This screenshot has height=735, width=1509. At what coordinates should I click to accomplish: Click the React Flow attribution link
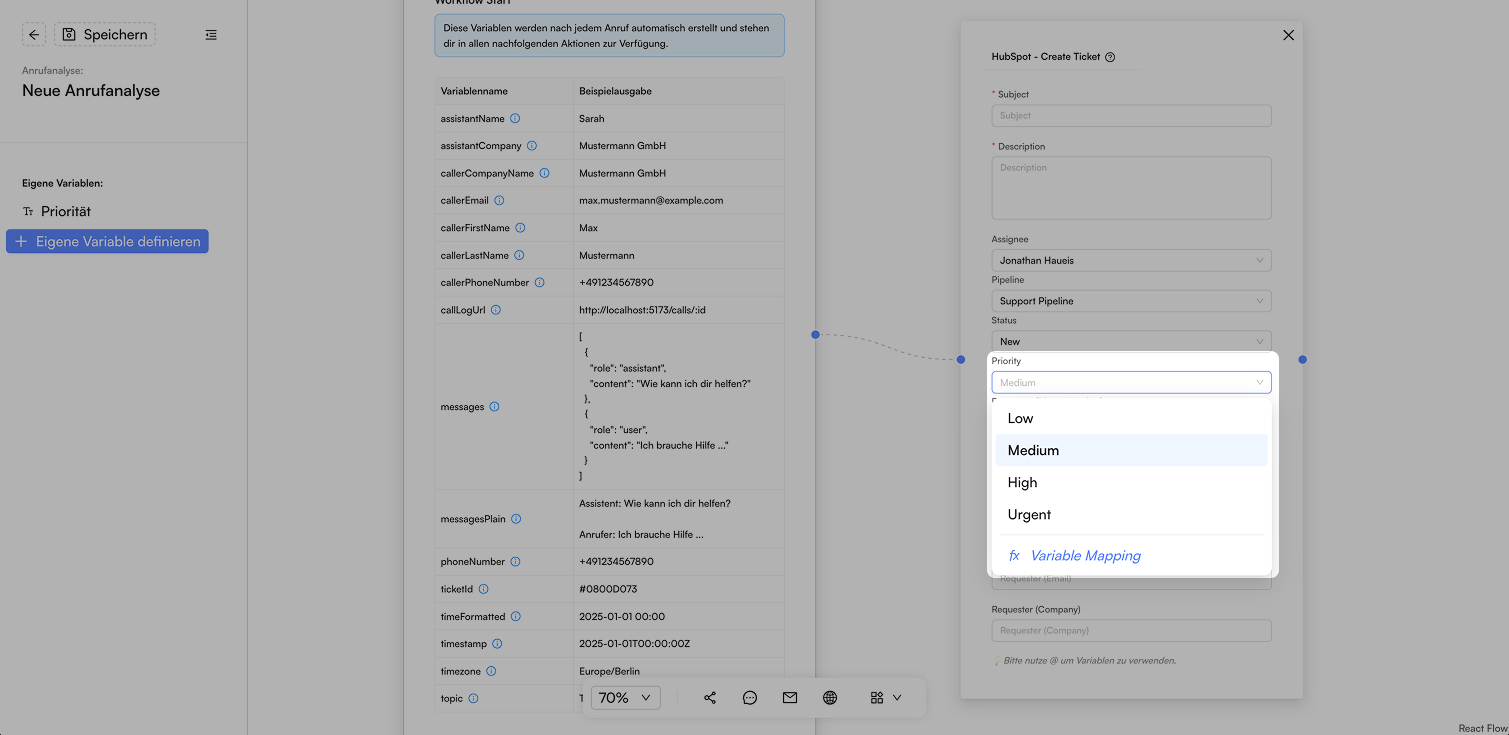point(1483,728)
